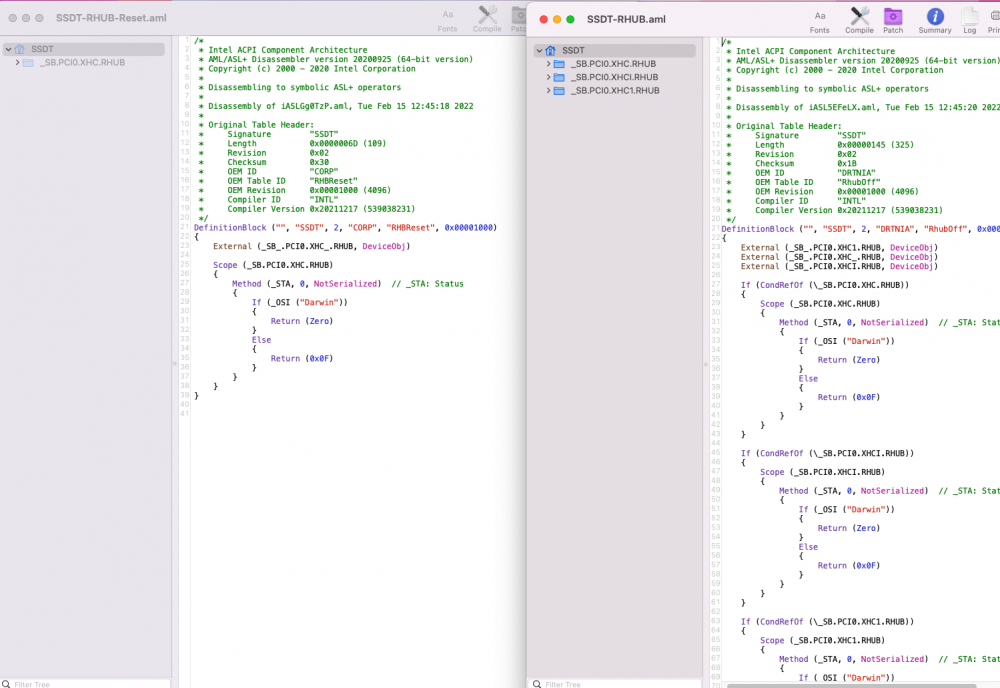The width and height of the screenshot is (1000, 688).
Task: Show the Summary info icon
Action: coord(935,21)
